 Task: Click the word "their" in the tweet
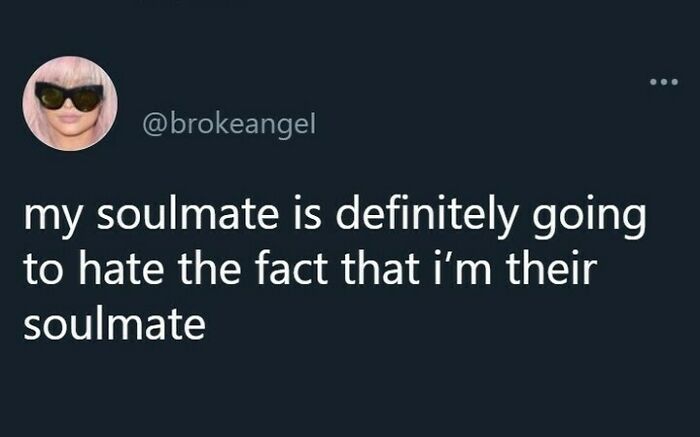click(x=551, y=269)
